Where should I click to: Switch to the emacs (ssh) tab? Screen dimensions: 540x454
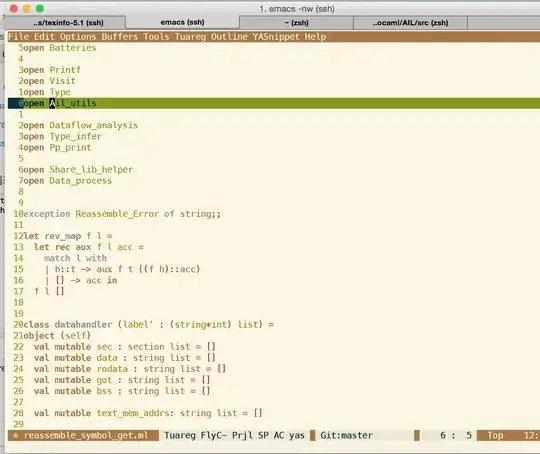[182, 22]
